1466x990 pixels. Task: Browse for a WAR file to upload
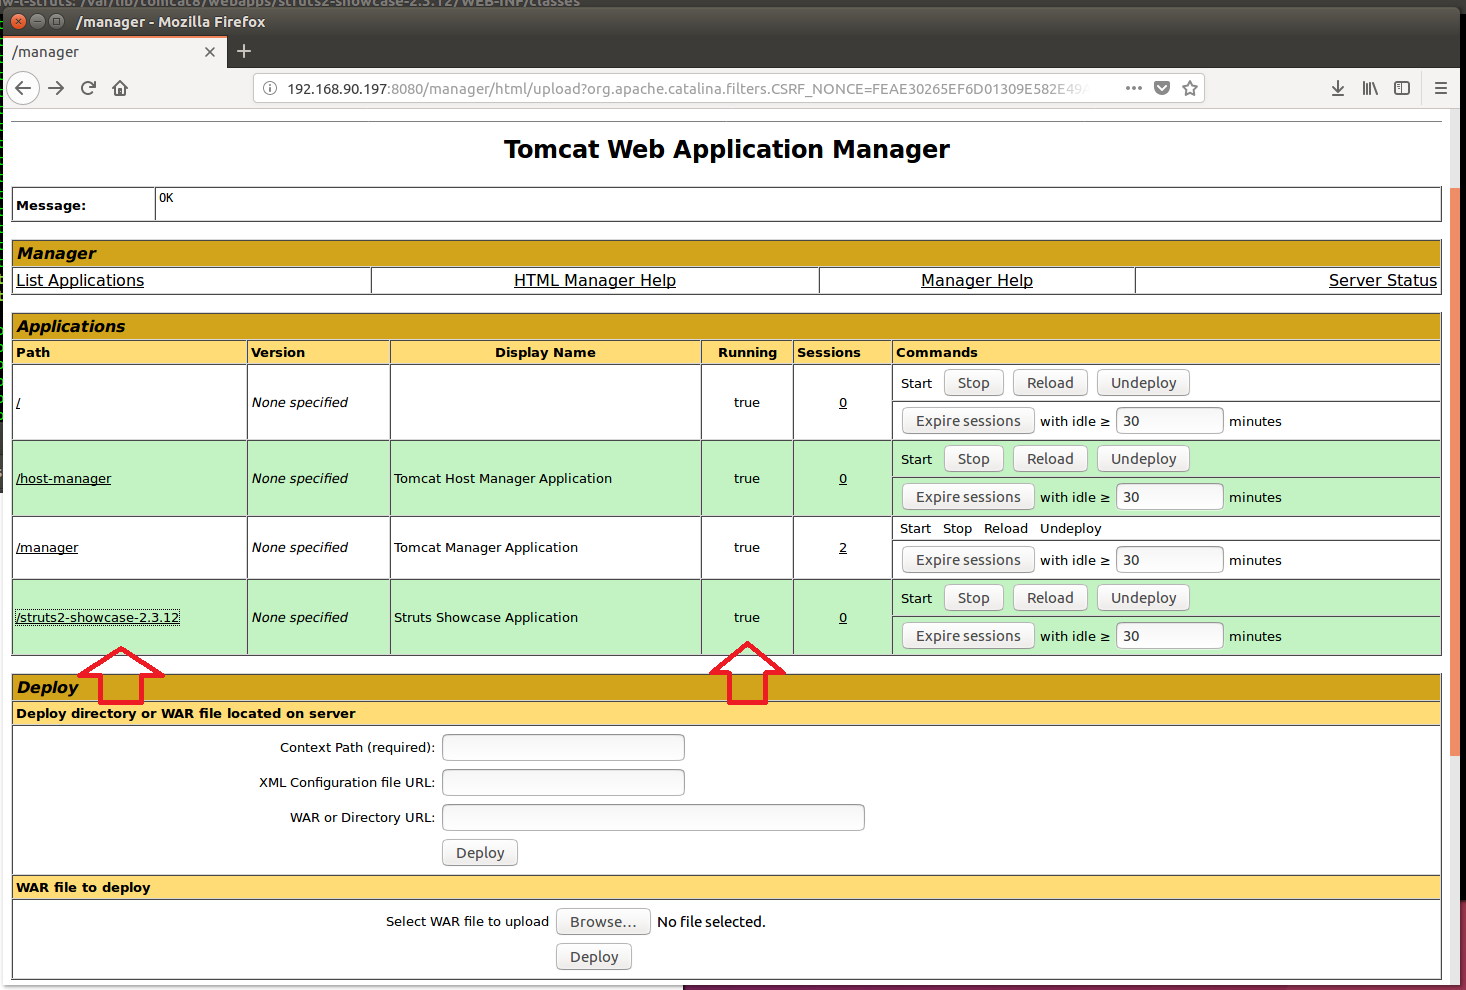click(x=604, y=922)
